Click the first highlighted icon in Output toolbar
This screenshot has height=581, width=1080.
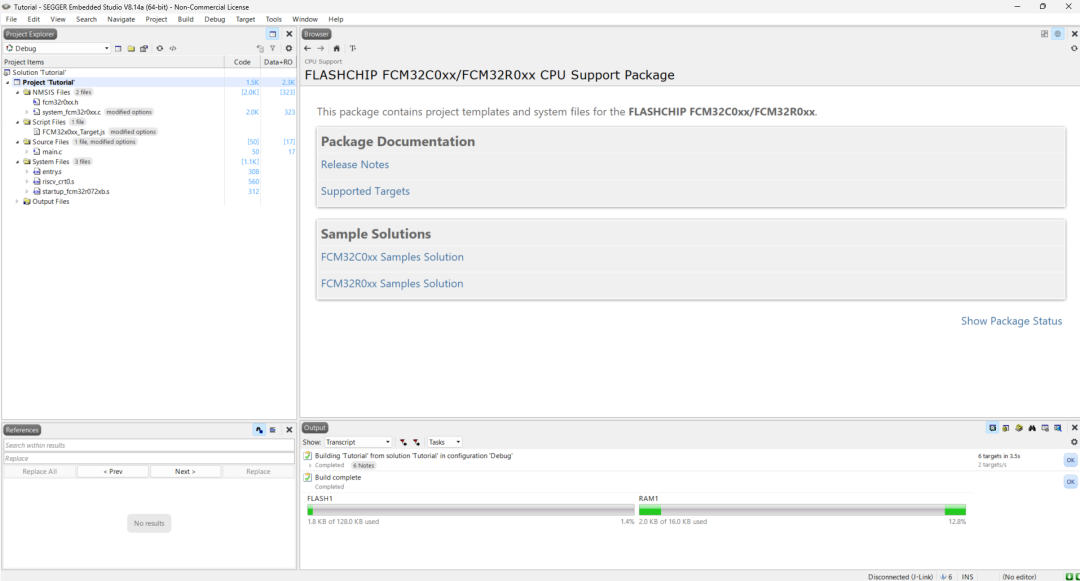point(993,428)
